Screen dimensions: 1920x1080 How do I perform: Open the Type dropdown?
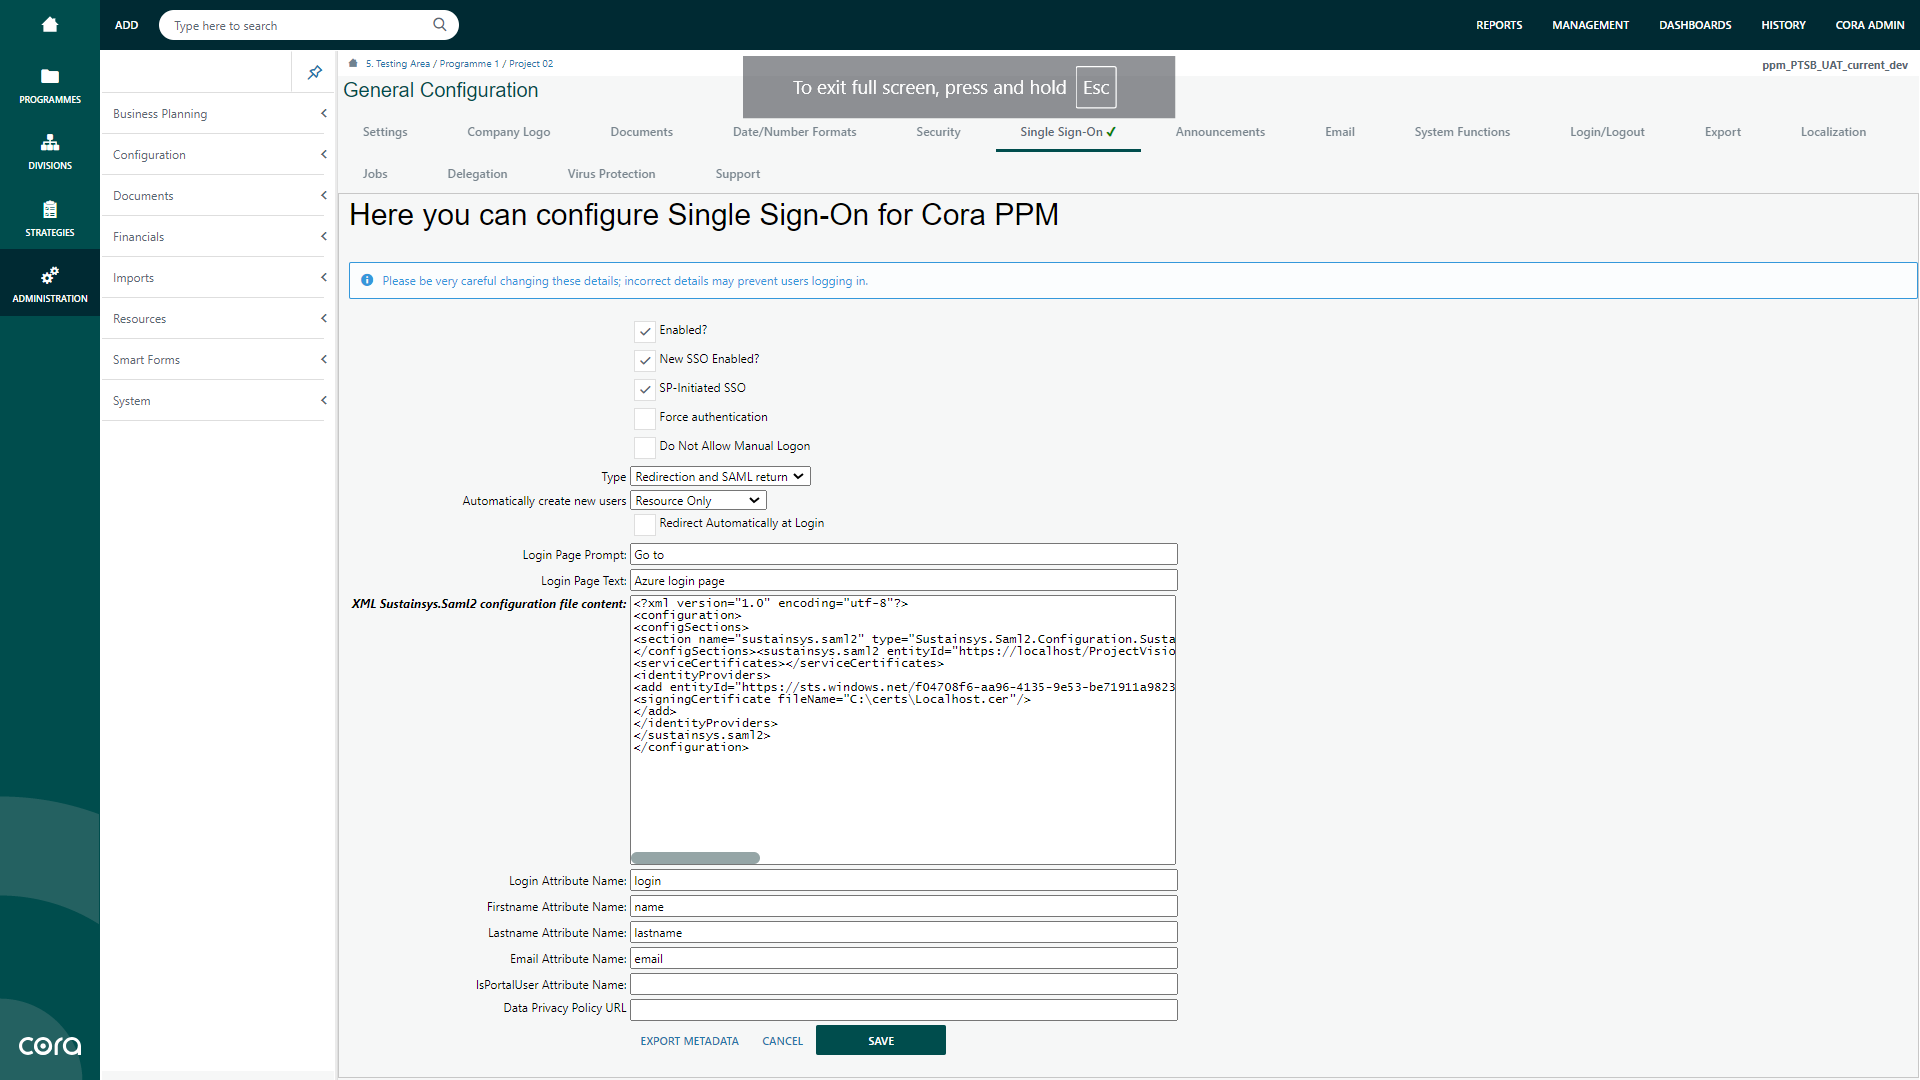pyautogui.click(x=720, y=477)
